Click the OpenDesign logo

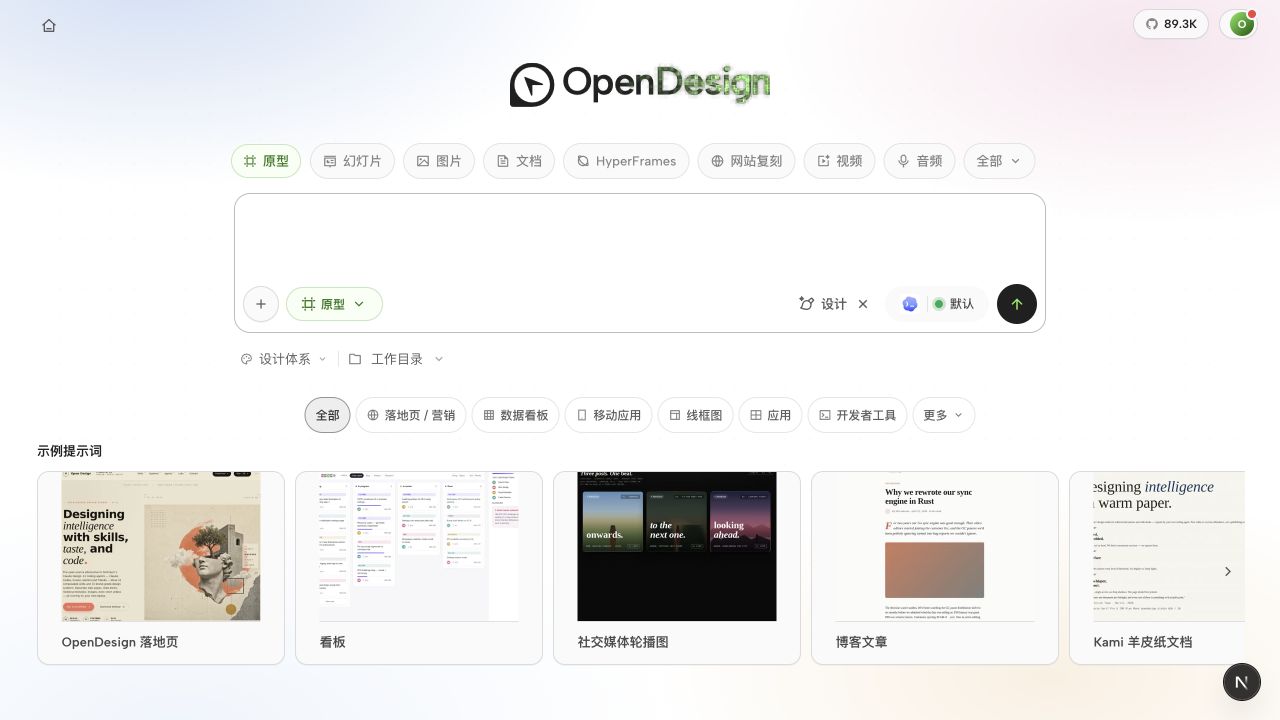[640, 84]
